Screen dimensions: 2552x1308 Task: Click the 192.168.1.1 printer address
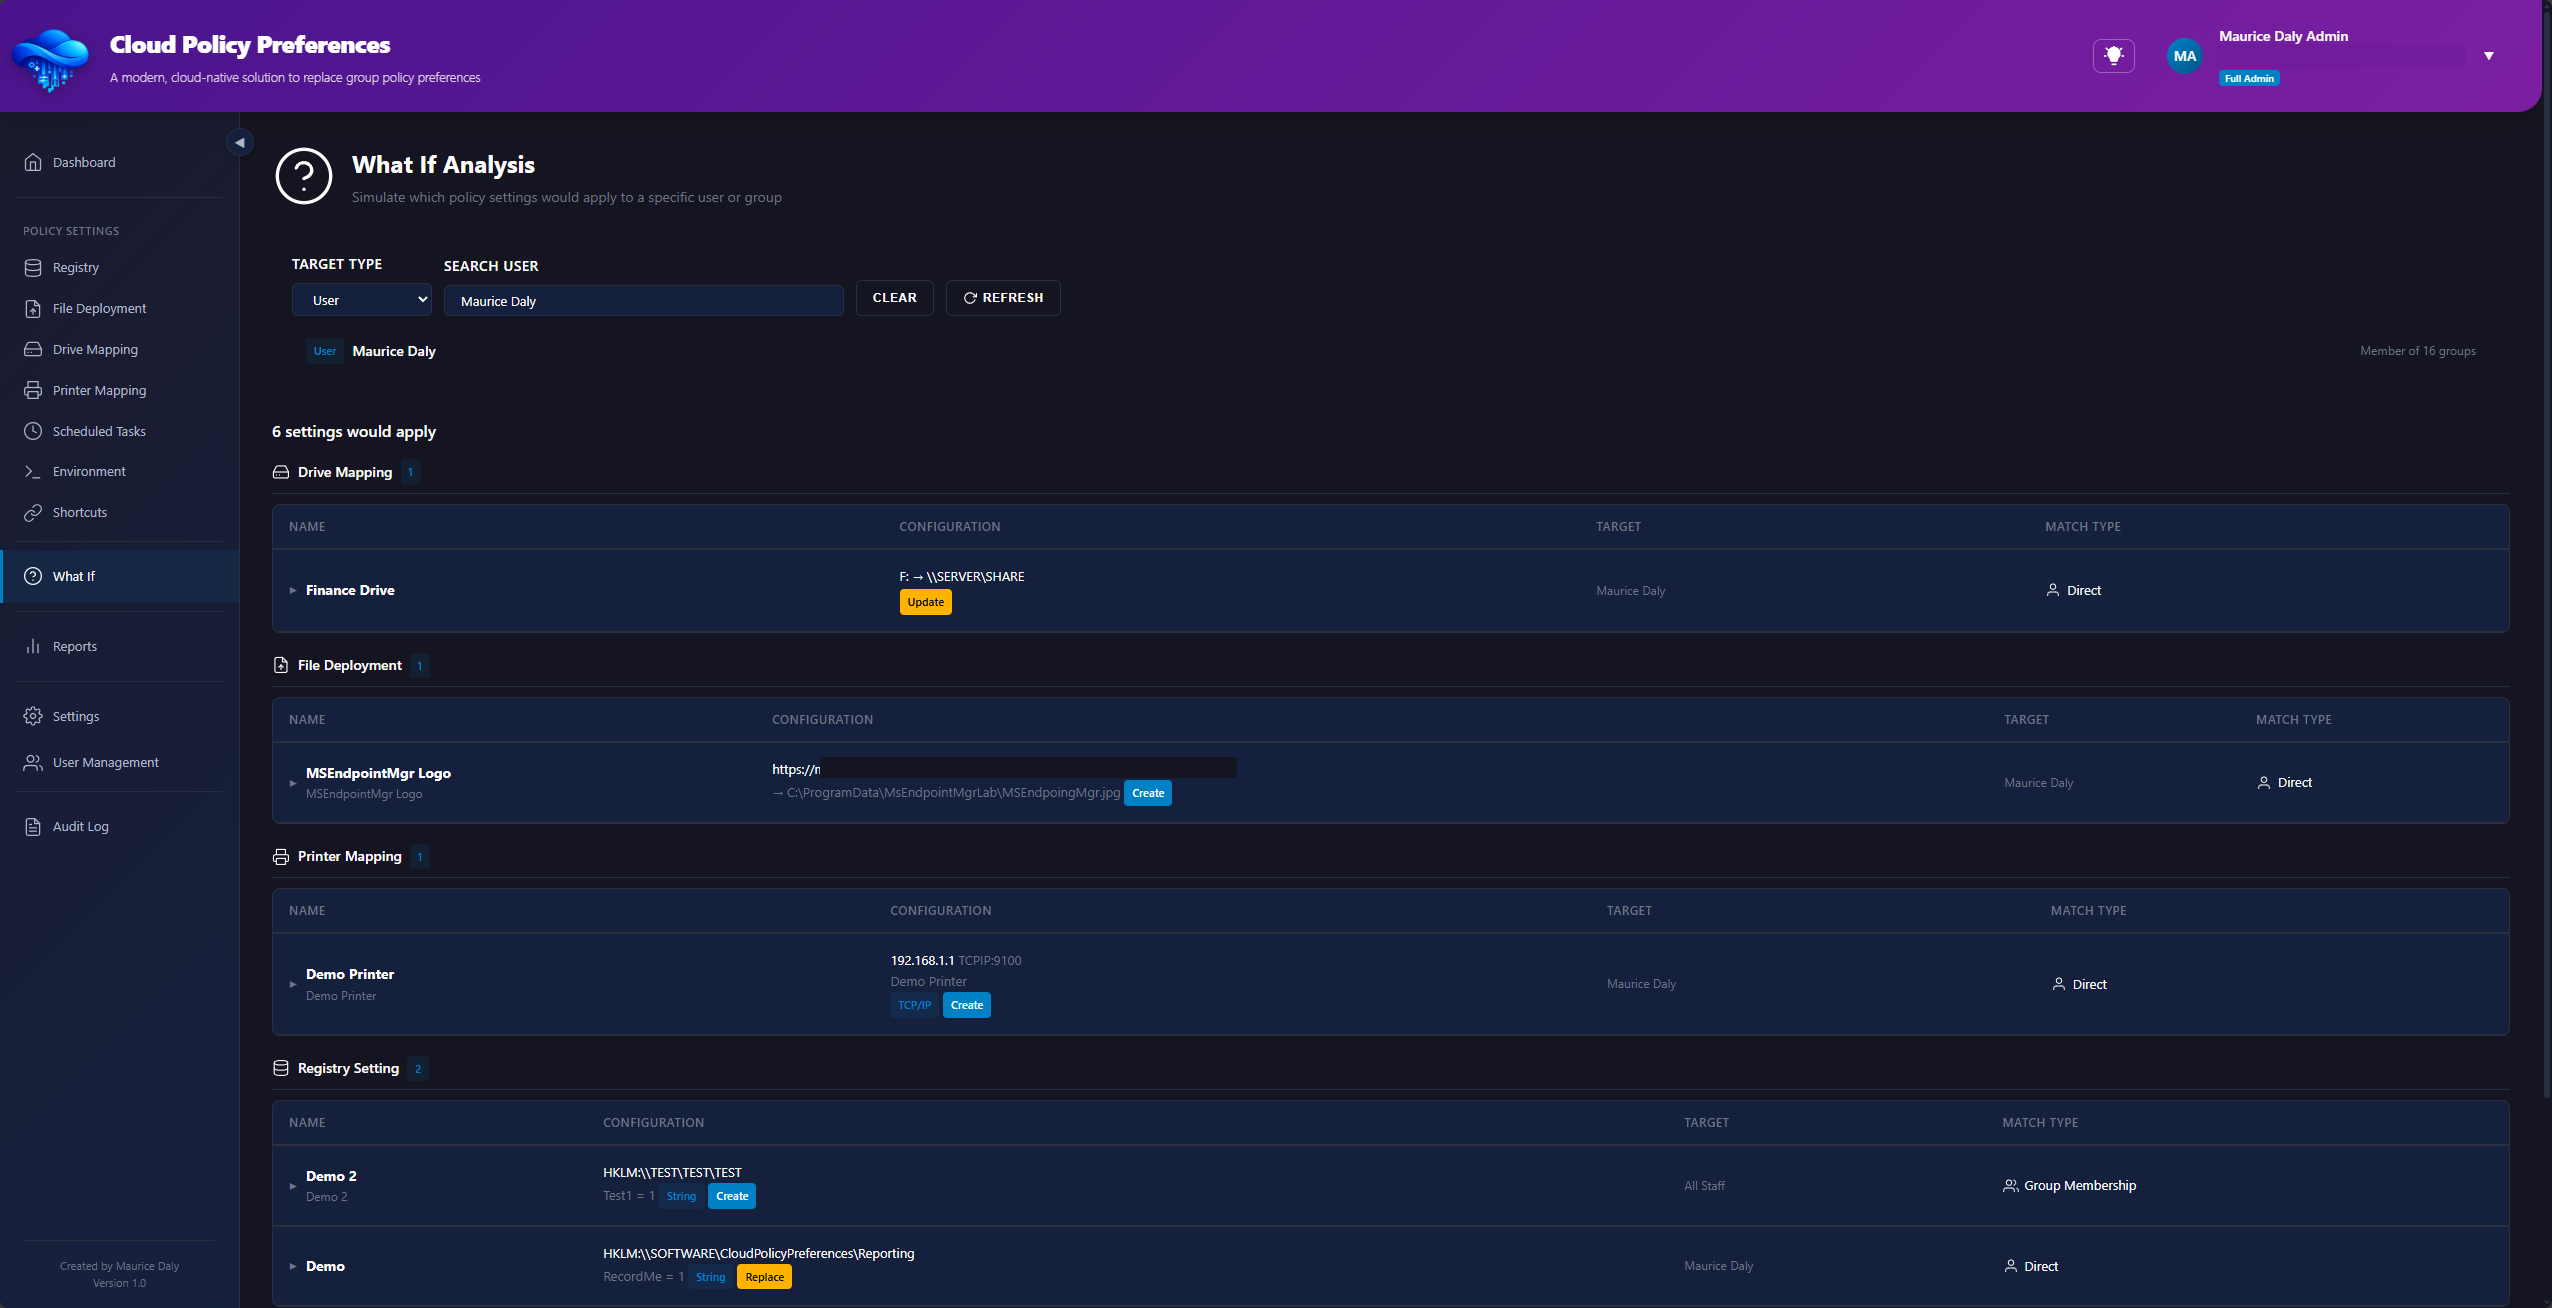tap(922, 960)
